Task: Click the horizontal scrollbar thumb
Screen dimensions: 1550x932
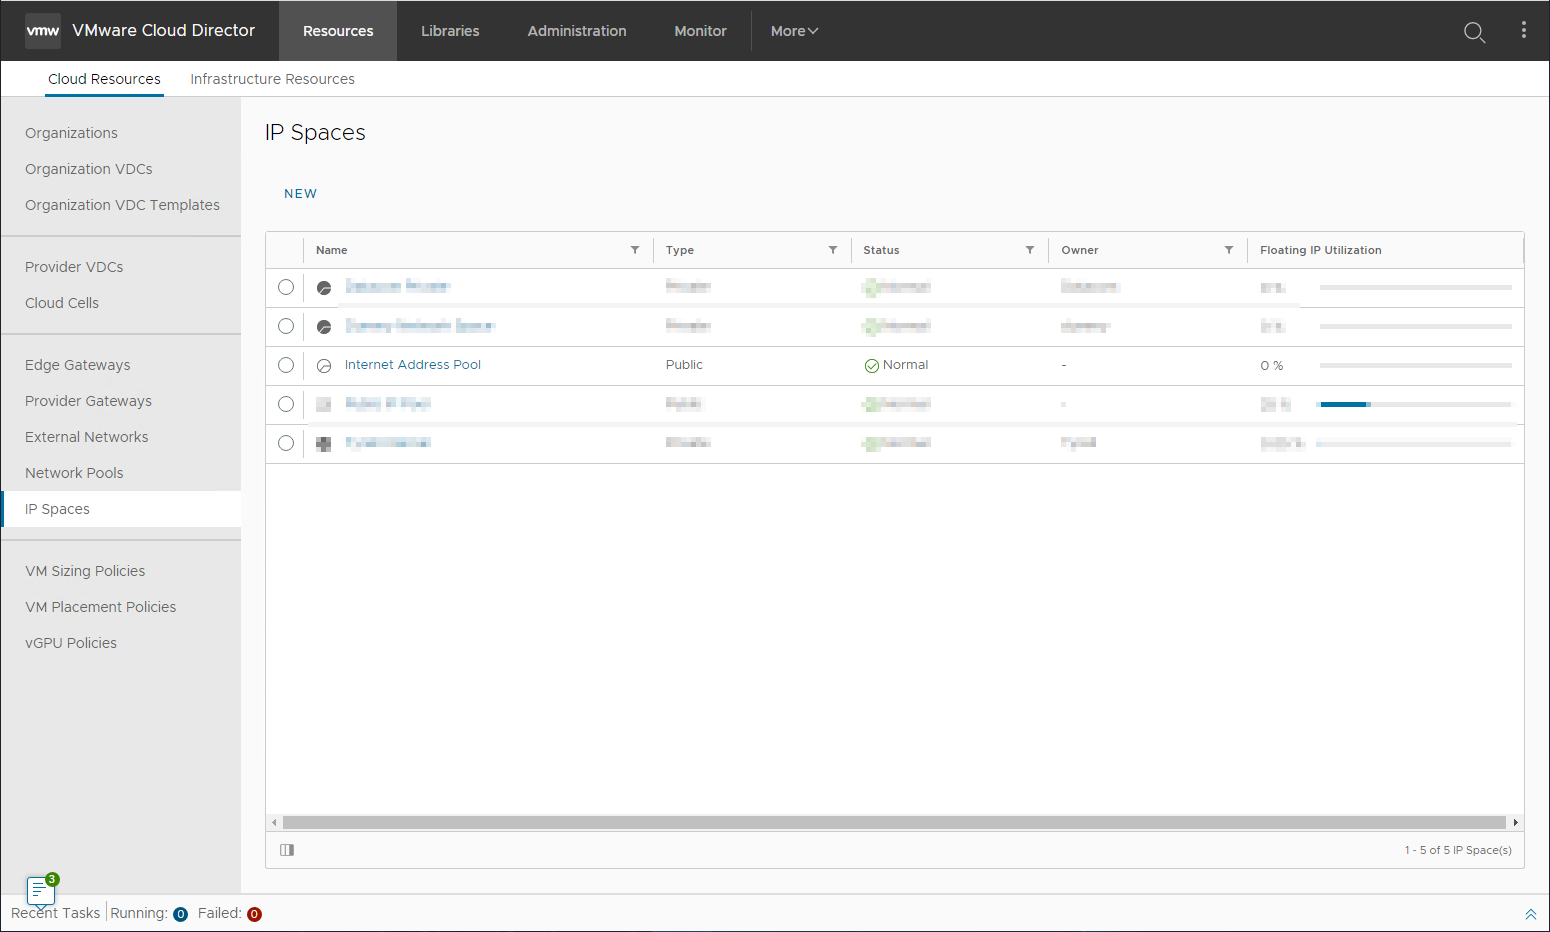Action: (894, 822)
